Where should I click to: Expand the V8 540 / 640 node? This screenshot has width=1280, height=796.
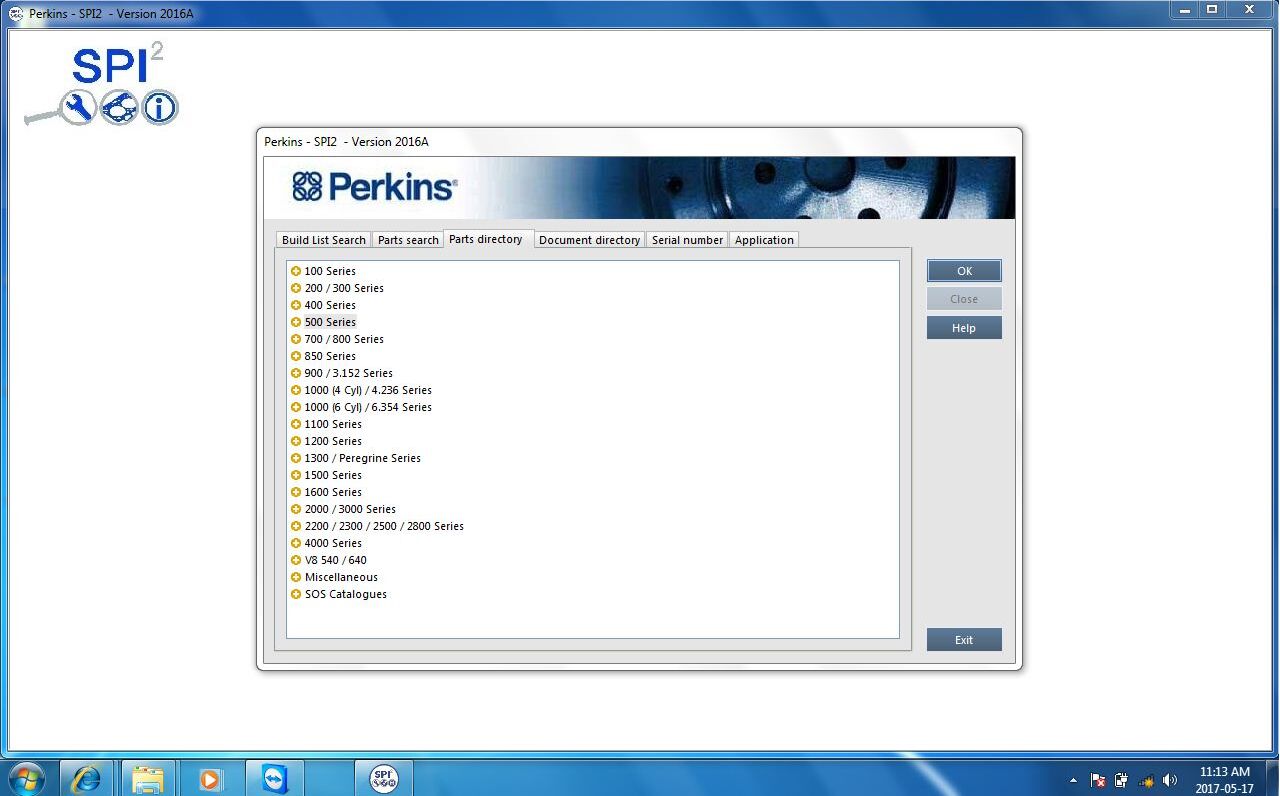(x=296, y=560)
